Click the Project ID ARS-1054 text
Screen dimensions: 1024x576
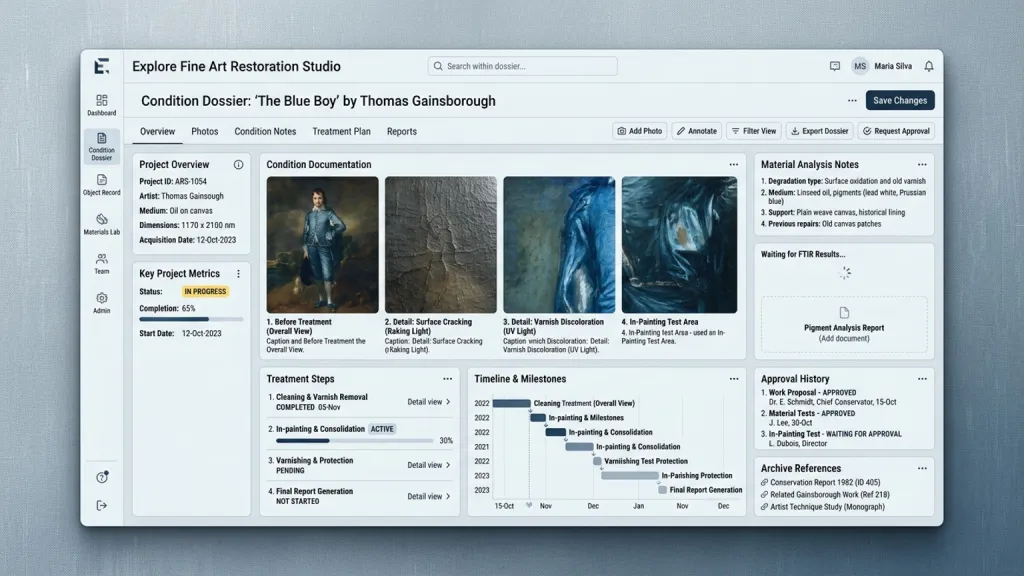tap(172, 182)
